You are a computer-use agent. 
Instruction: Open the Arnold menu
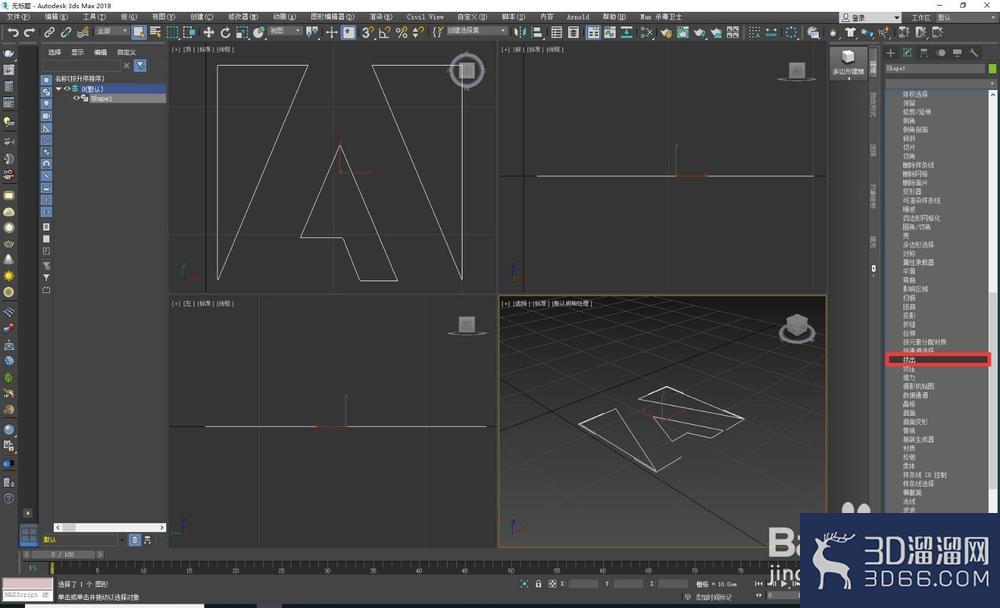coord(578,17)
